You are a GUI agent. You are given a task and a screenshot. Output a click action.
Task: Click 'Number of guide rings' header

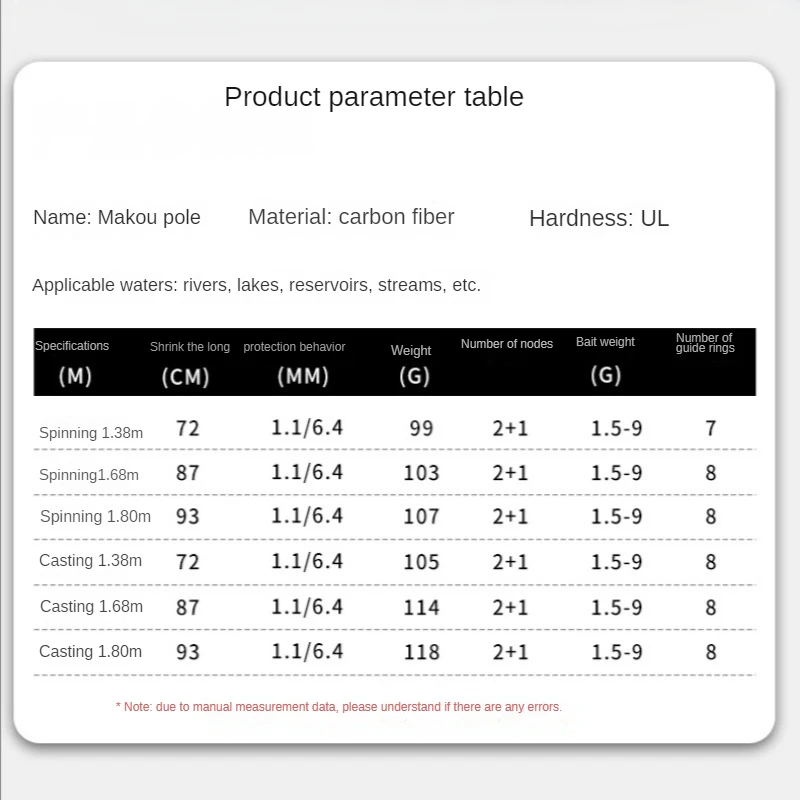click(x=705, y=343)
